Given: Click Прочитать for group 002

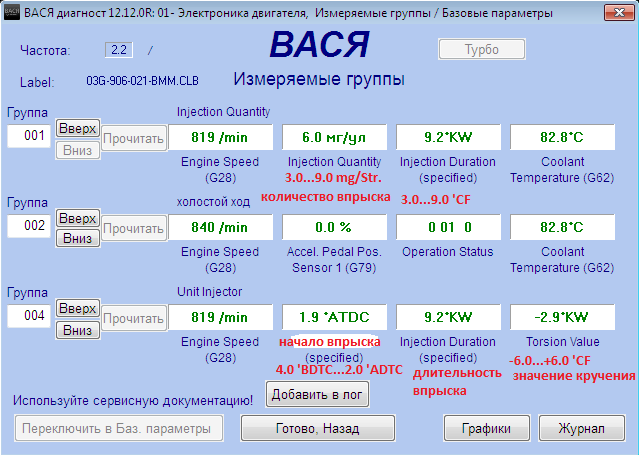Looking at the screenshot, I should click(x=133, y=229).
